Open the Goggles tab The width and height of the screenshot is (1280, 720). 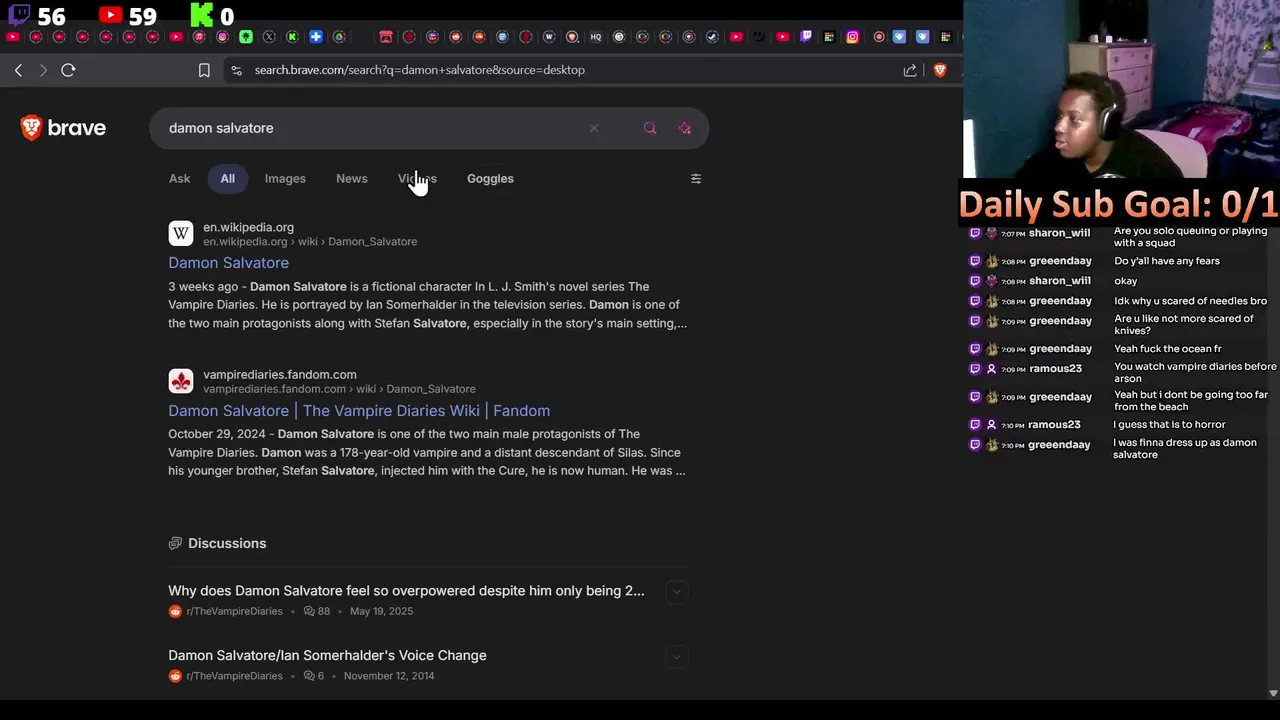tap(490, 178)
